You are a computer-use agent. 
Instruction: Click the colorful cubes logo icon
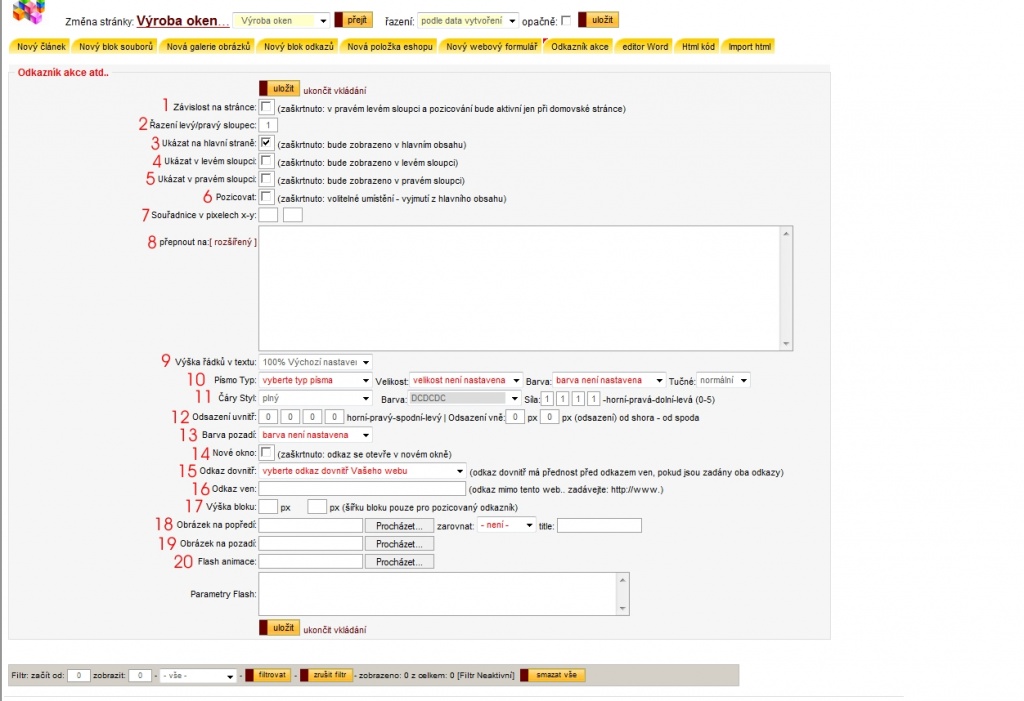coord(29,10)
